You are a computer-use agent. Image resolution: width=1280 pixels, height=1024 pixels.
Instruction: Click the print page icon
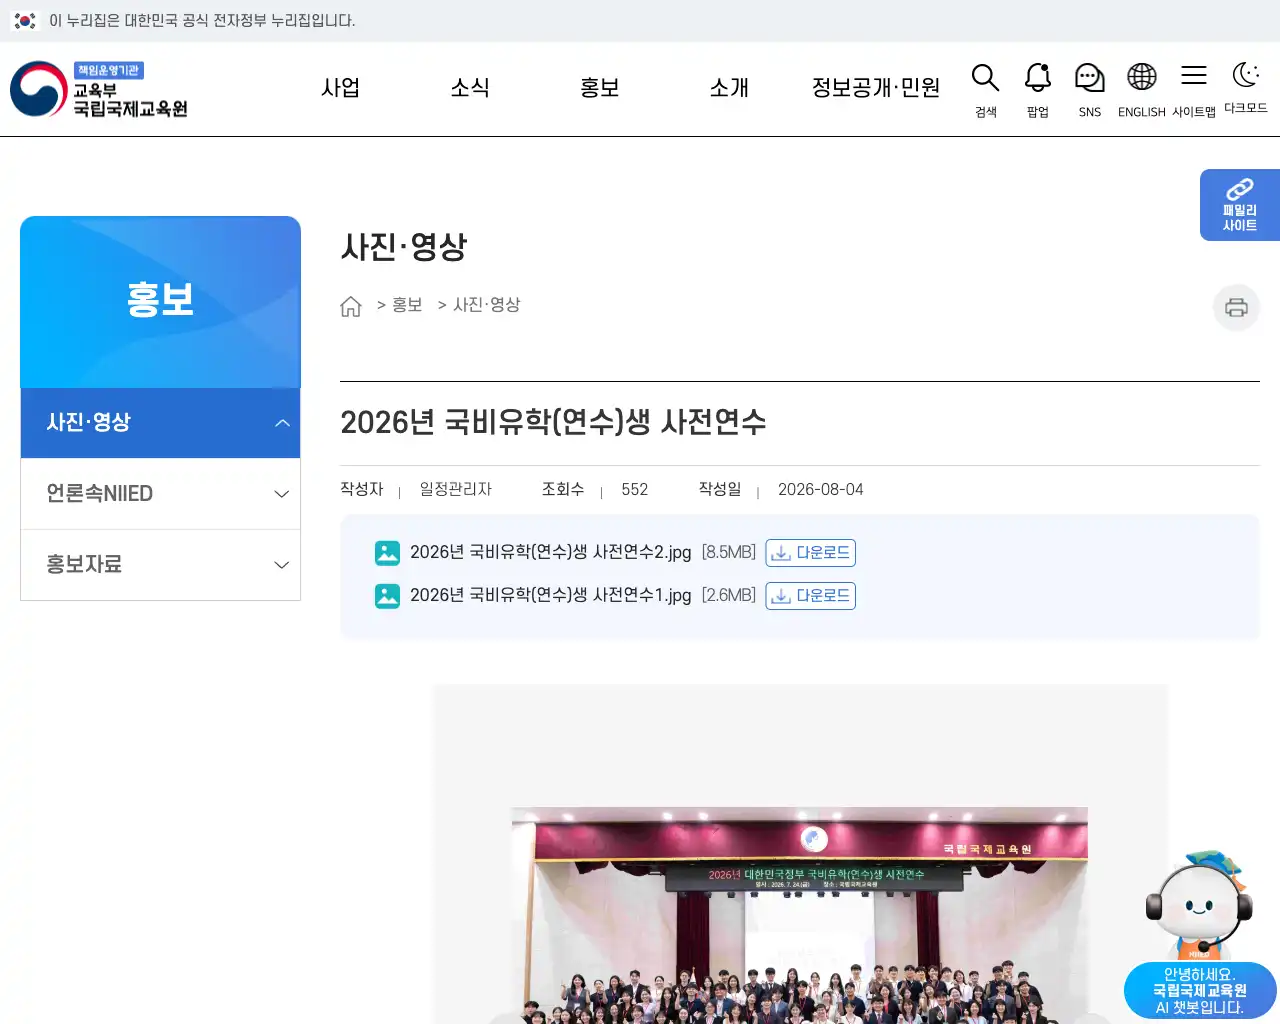pyautogui.click(x=1236, y=307)
